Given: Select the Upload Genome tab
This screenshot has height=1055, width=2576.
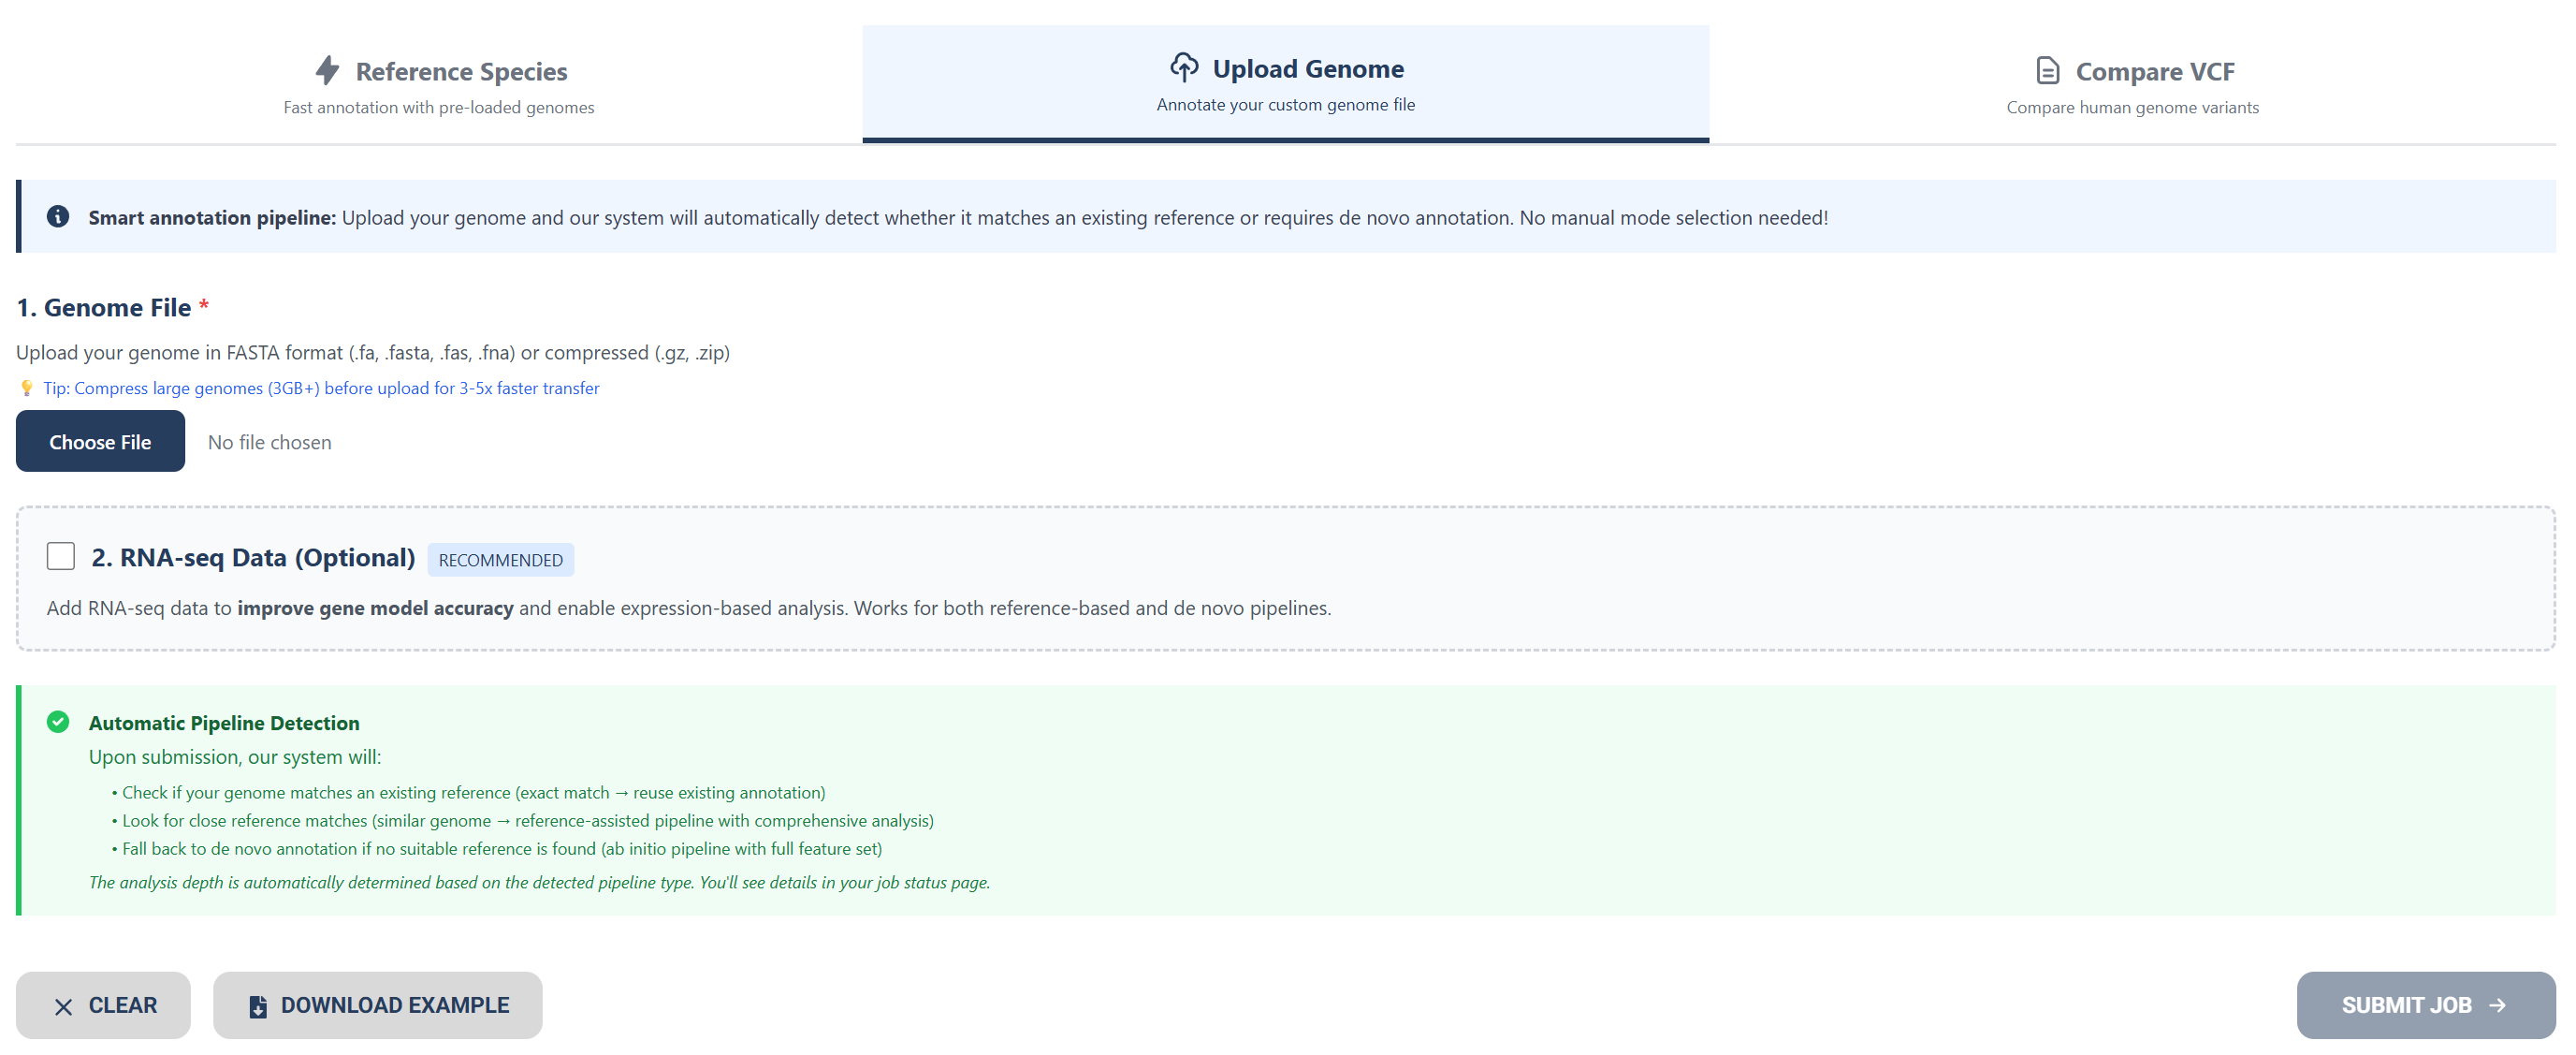Looking at the screenshot, I should tap(1285, 84).
